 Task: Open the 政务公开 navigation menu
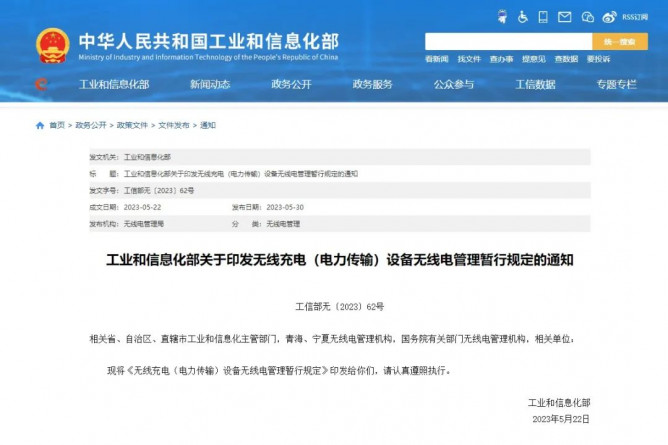pos(291,84)
